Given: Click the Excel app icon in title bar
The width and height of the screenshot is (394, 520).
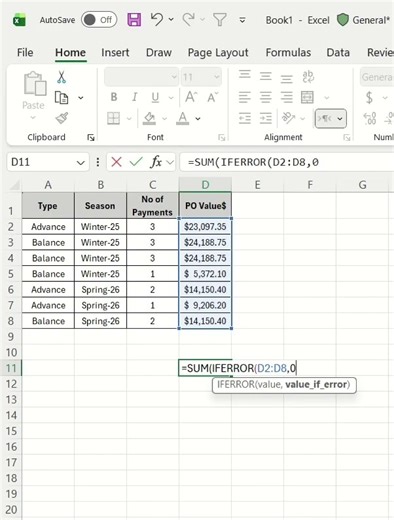Looking at the screenshot, I should click(x=19, y=20).
